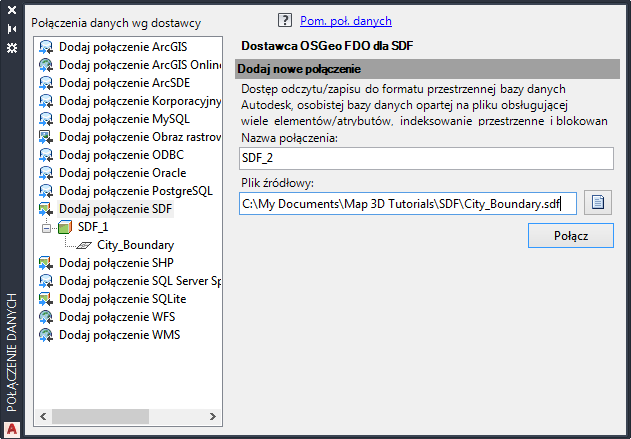The height and width of the screenshot is (439, 631).
Task: Open Pom. poł. danych help link
Action: tap(346, 21)
